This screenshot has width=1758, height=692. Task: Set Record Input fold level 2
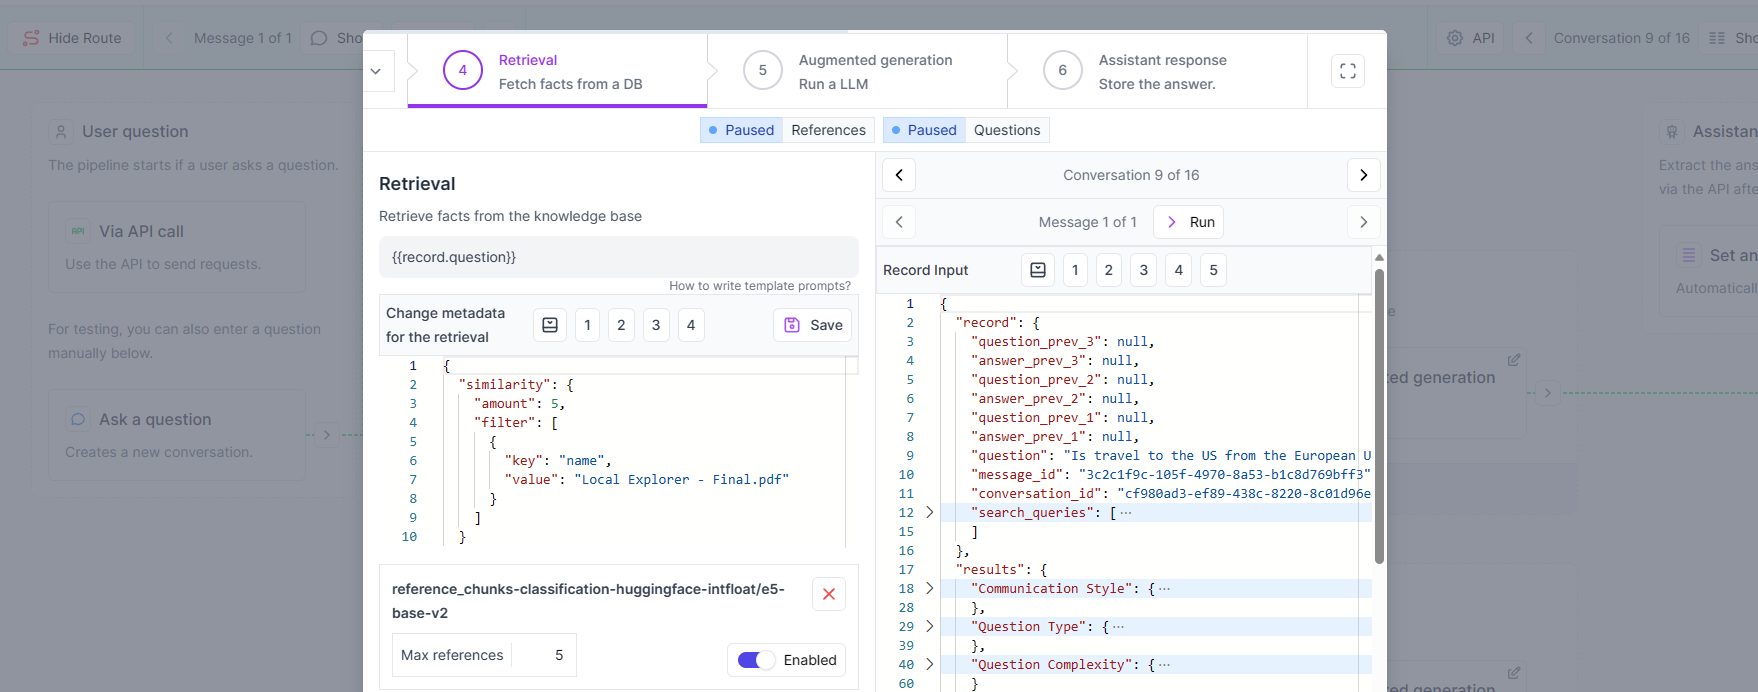[1108, 270]
